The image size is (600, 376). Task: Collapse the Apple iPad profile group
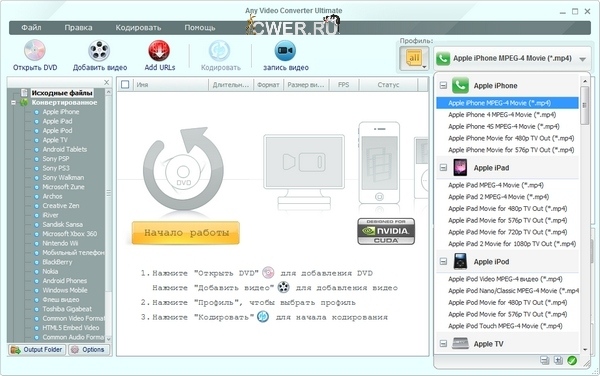pos(443,168)
